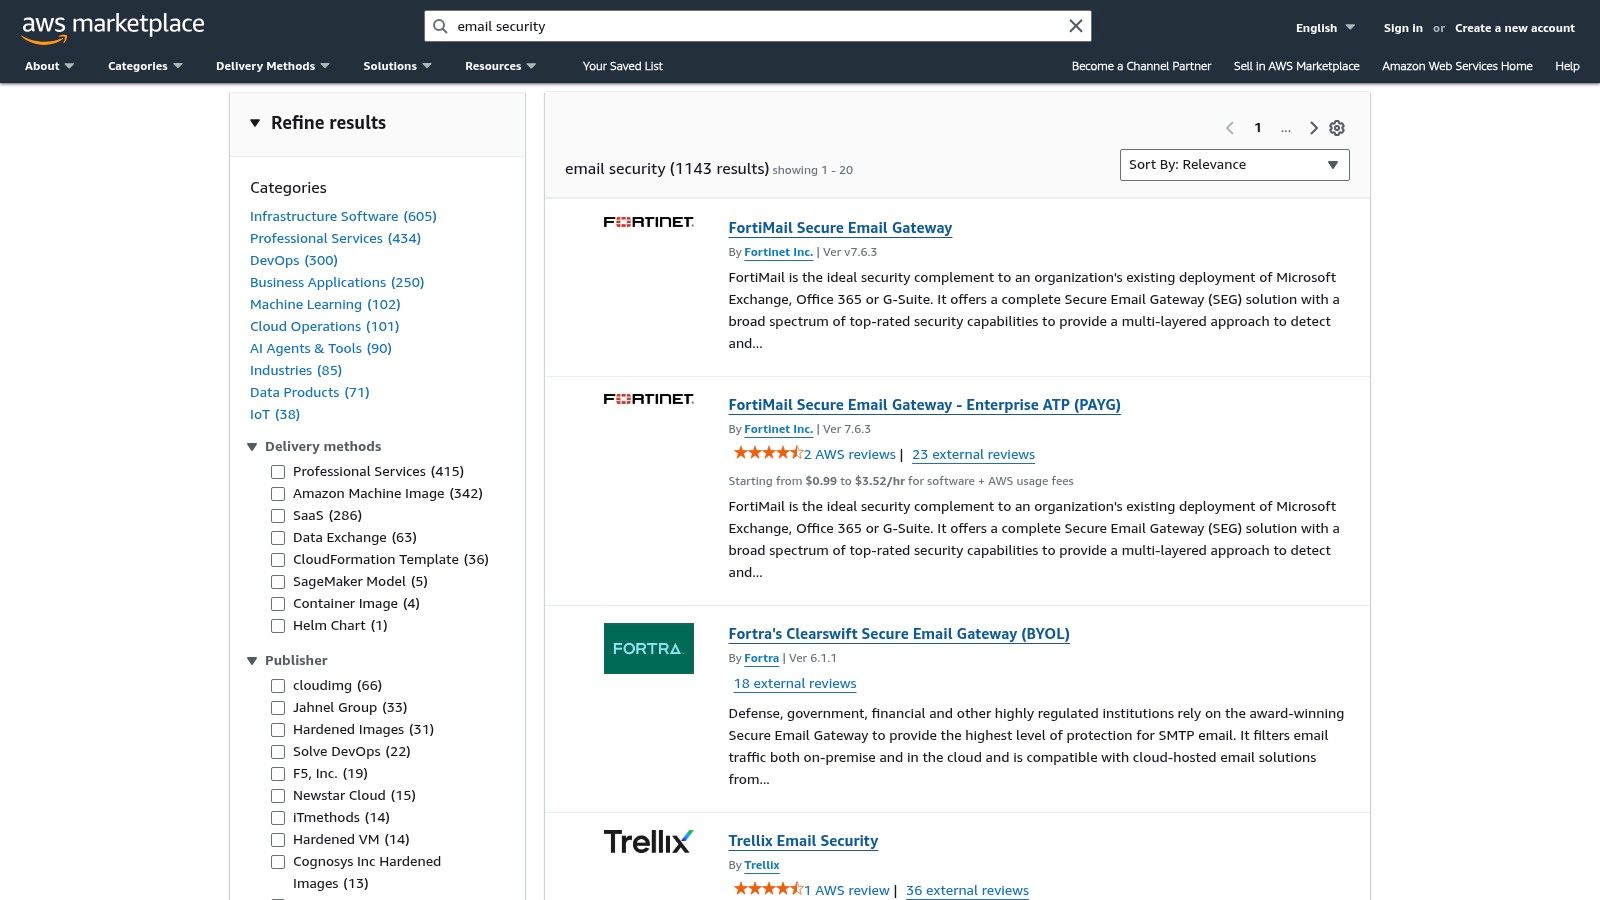Open the results settings gear icon
This screenshot has width=1600, height=900.
coord(1337,128)
